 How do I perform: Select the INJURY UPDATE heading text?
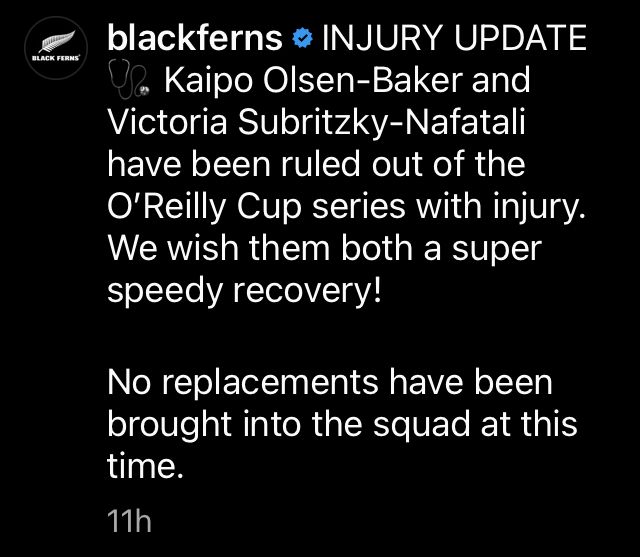(x=451, y=39)
